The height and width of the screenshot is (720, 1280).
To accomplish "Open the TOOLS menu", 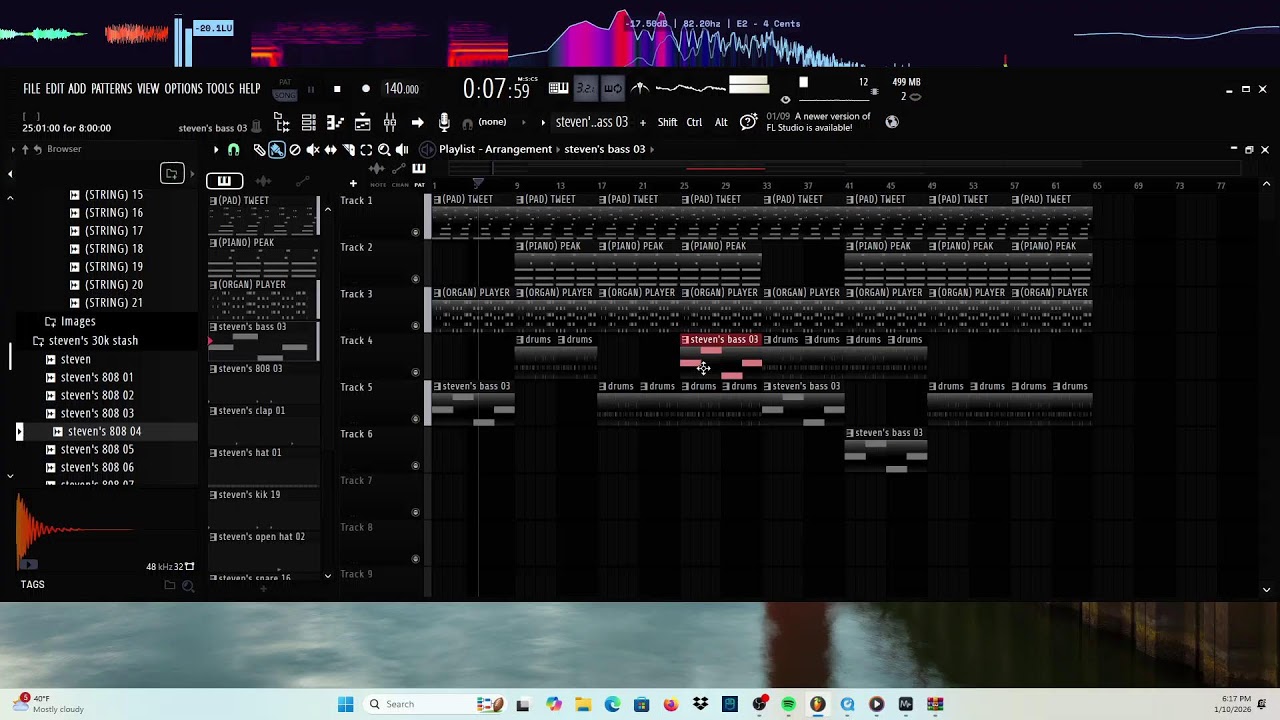I will click(220, 89).
